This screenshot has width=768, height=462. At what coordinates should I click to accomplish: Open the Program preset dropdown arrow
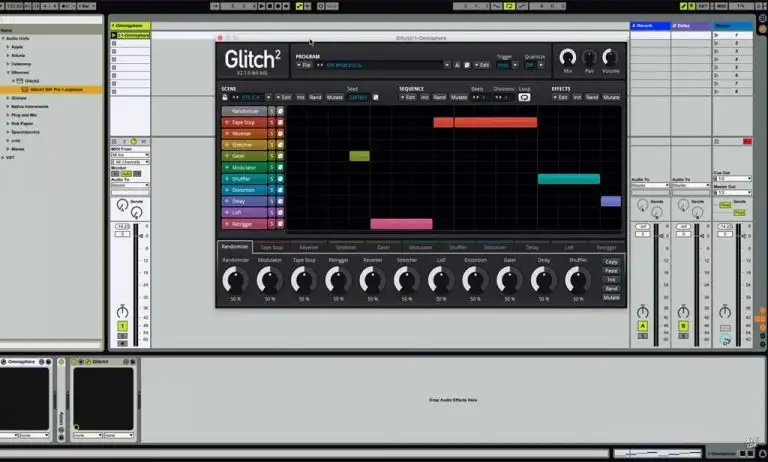click(447, 65)
